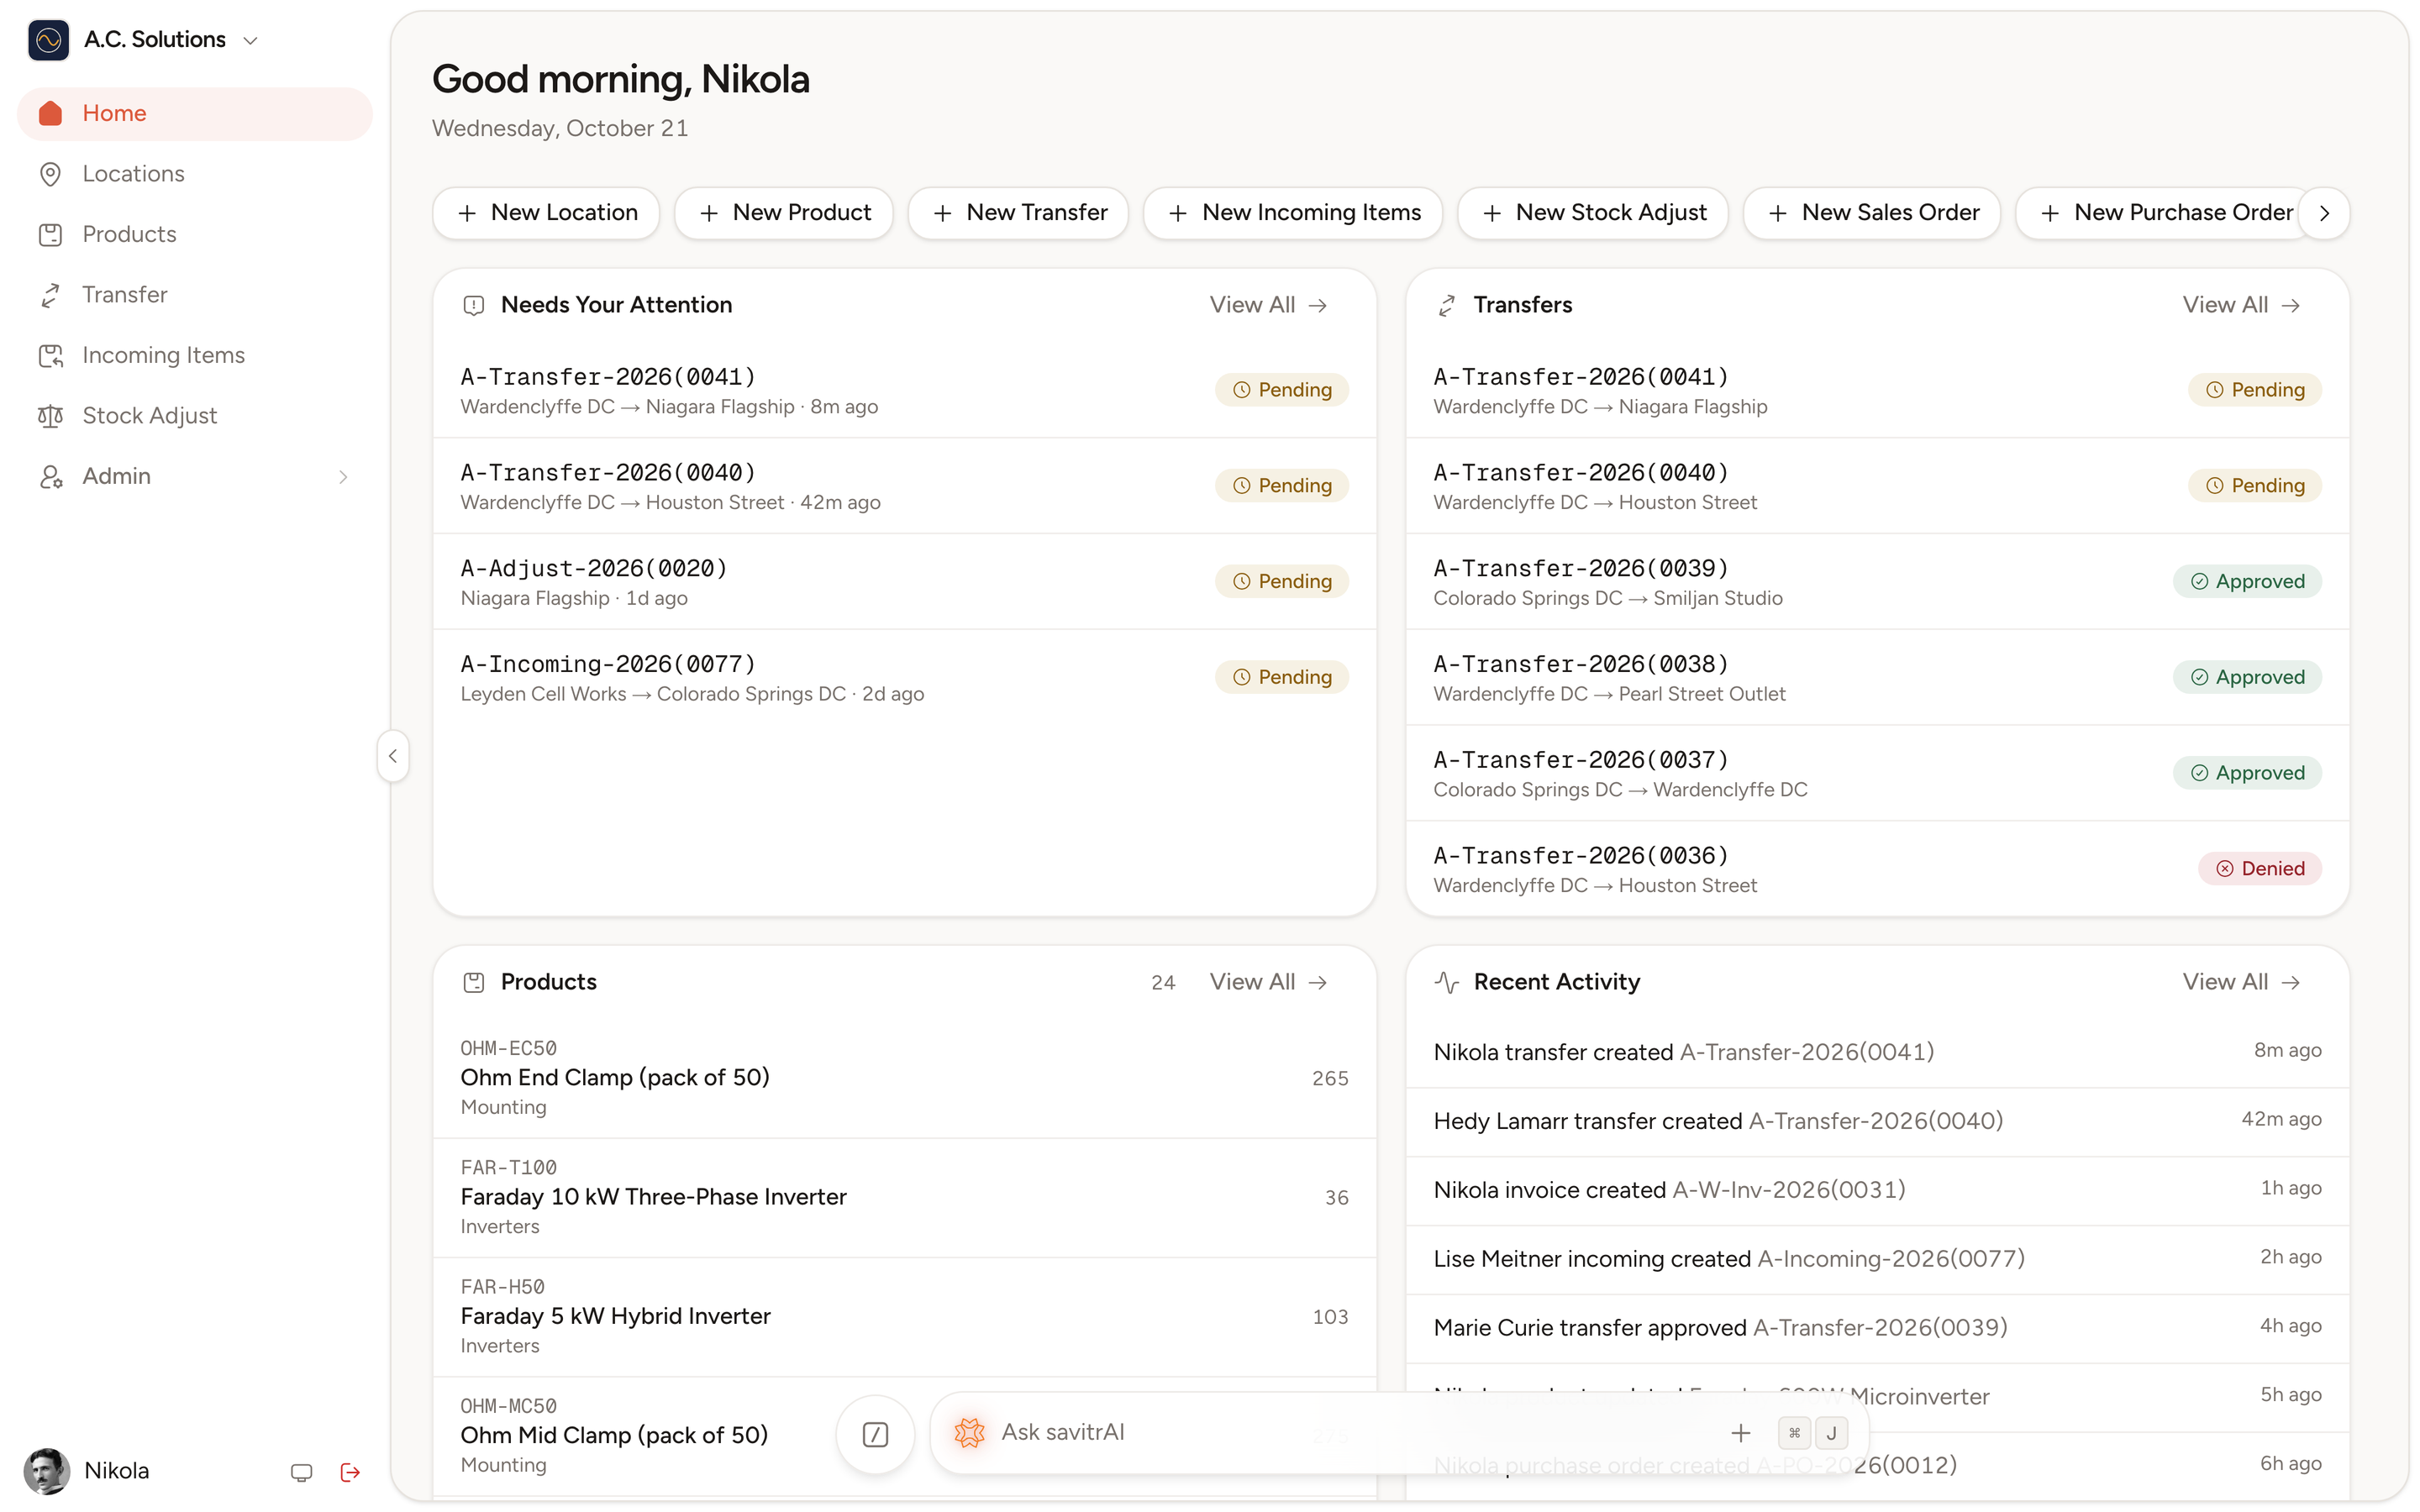
Task: View all items needing your attention
Action: pos(1268,305)
